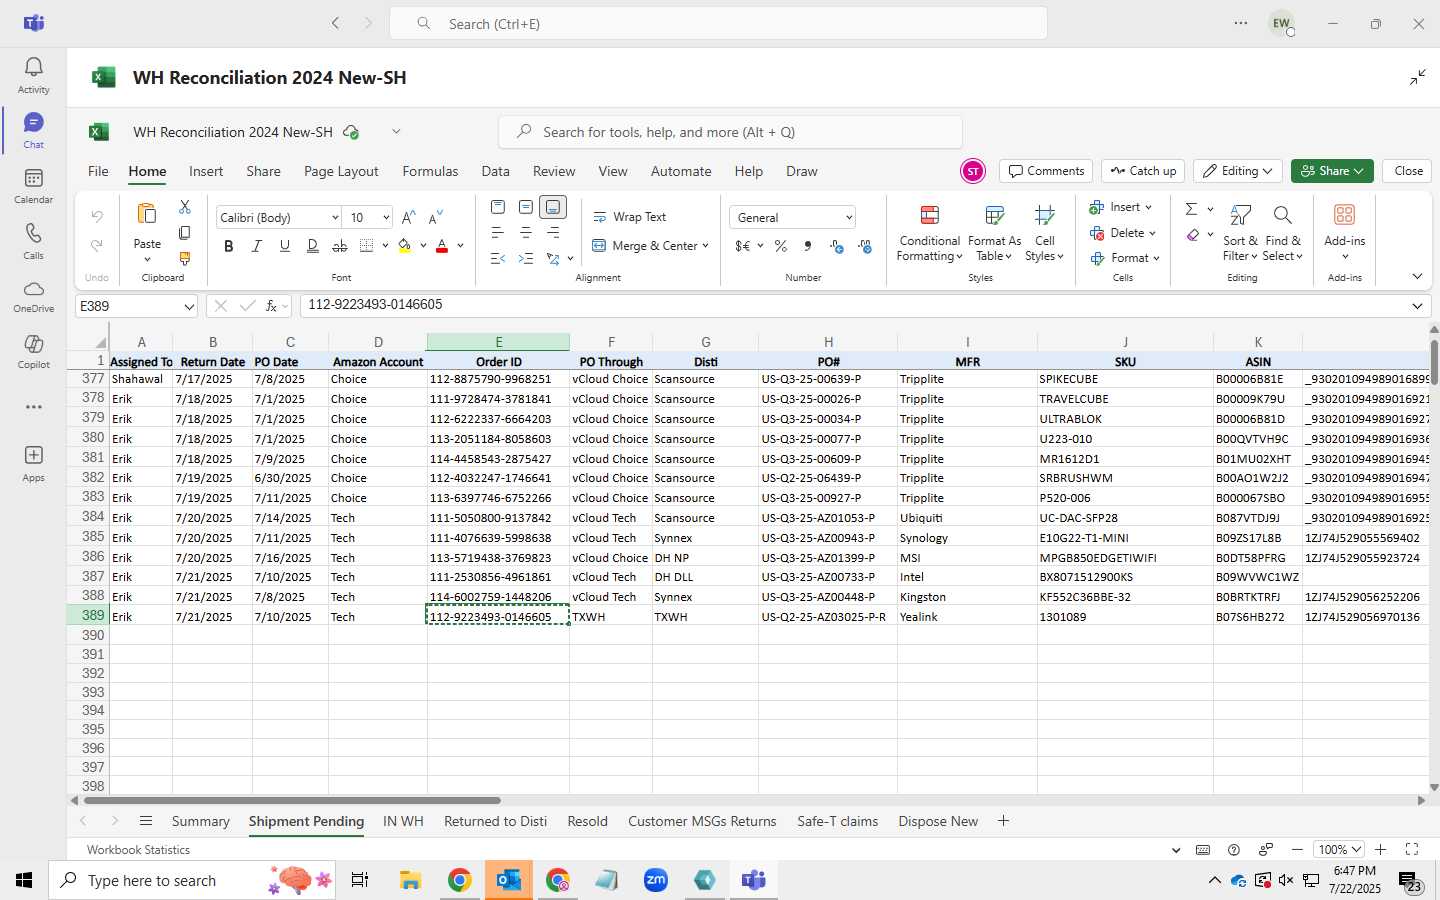
Task: Click Increase Decimal icon
Action: tap(837, 246)
